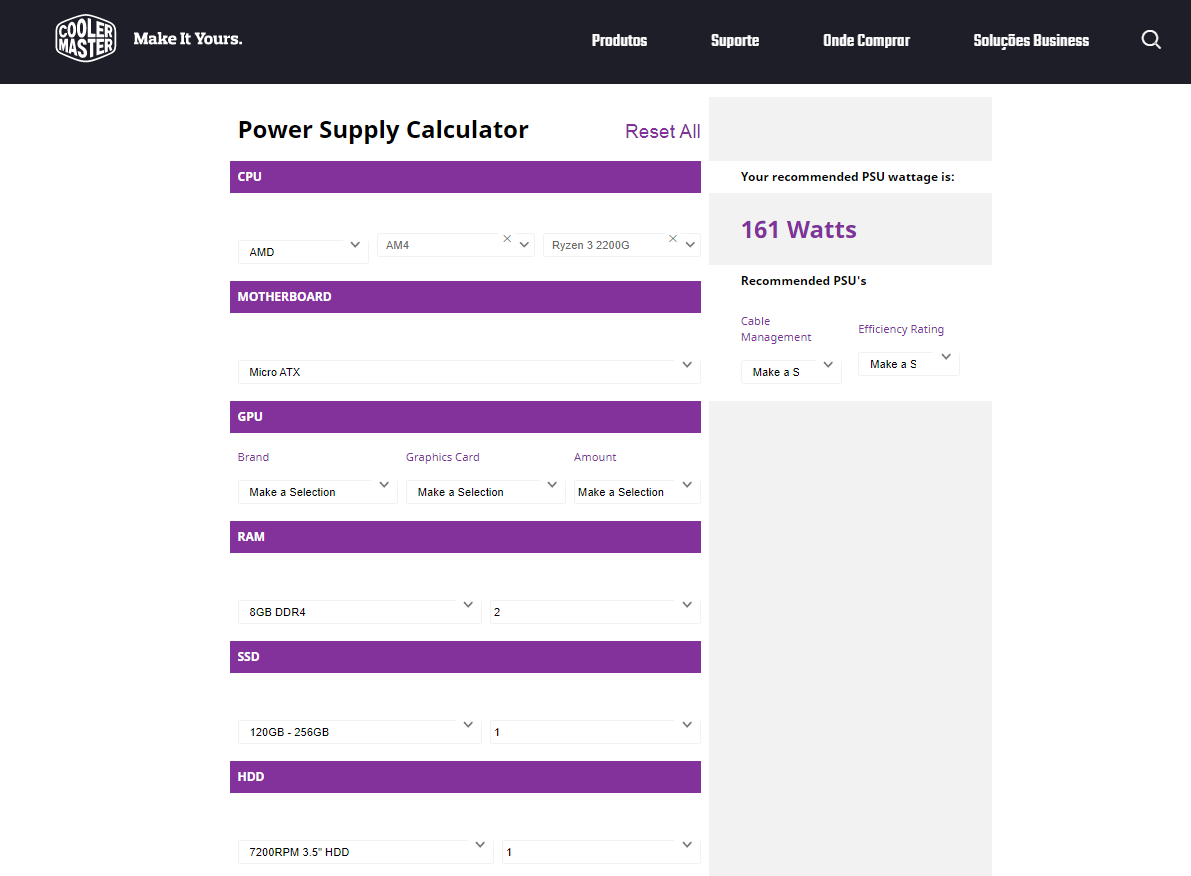Open the AMD CPU brand dropdown
This screenshot has height=876, width=1191.
click(303, 251)
